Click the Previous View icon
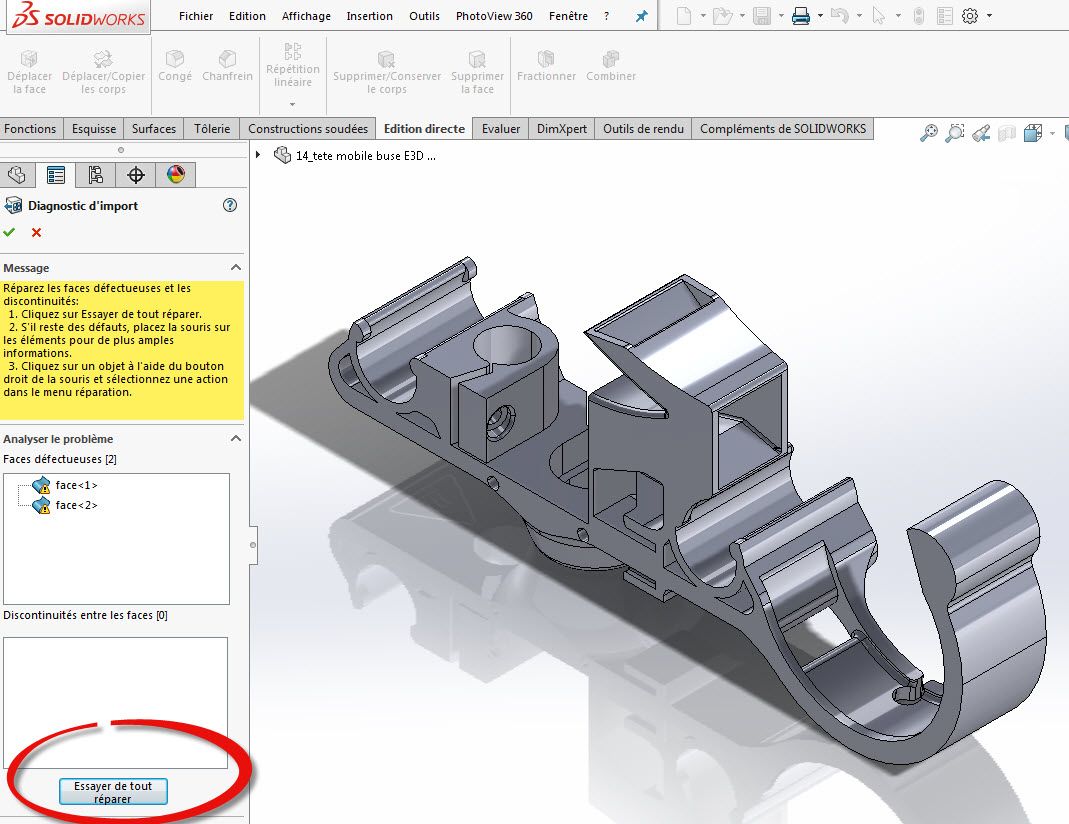Screen dimensions: 1069x824 pos(981,133)
